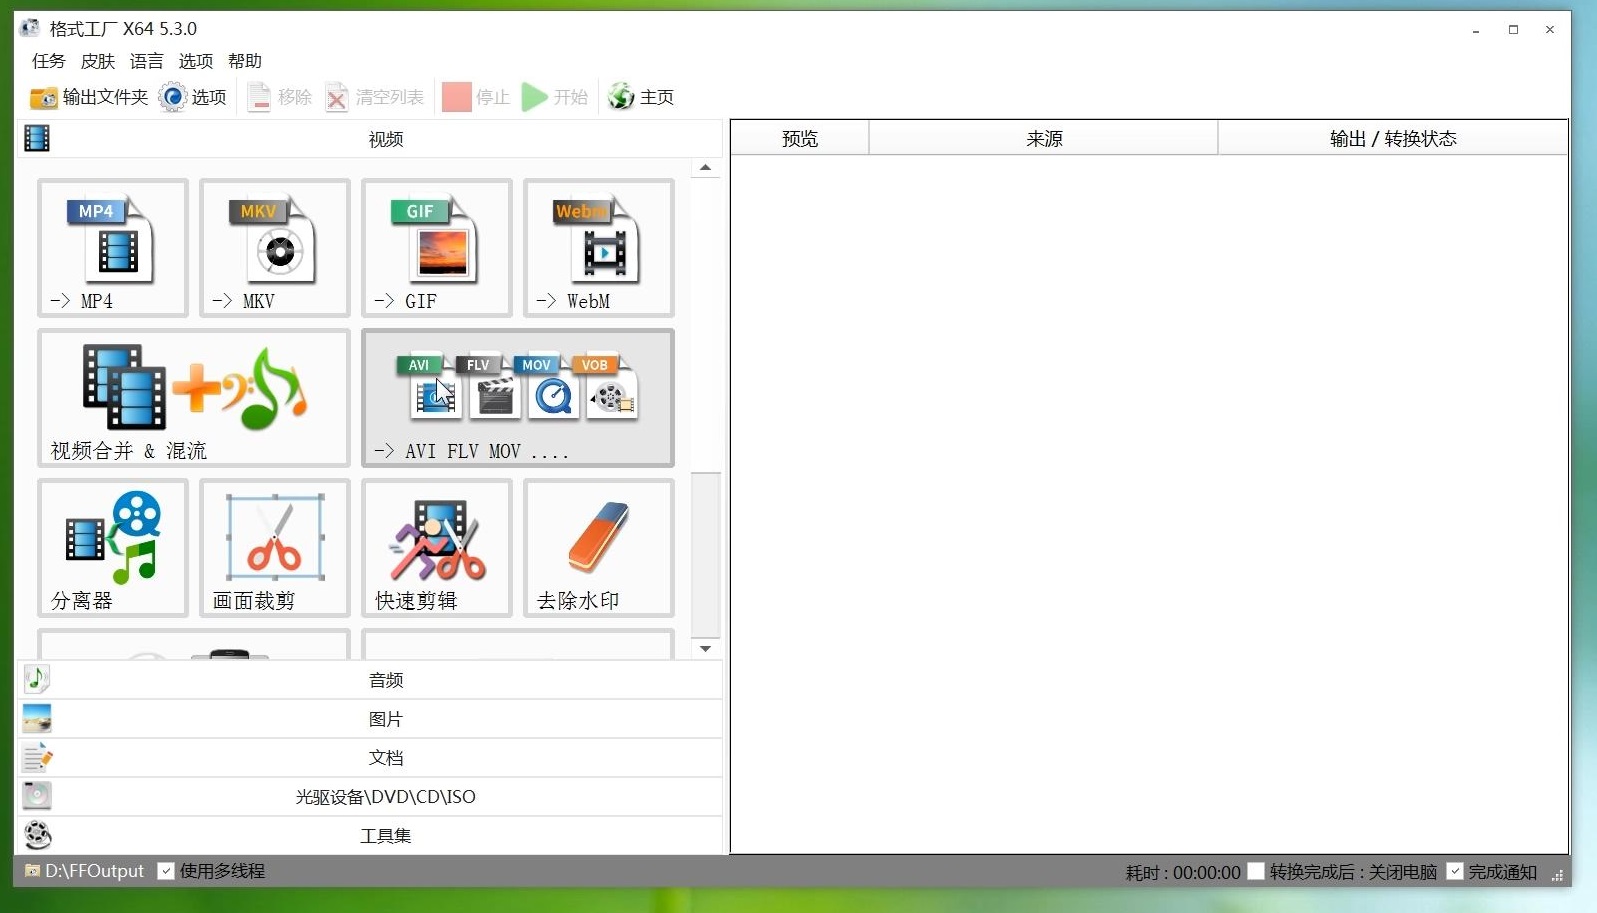This screenshot has width=1597, height=913.
Task: Click the 输出文件夹 toolbar button
Action: coord(88,97)
